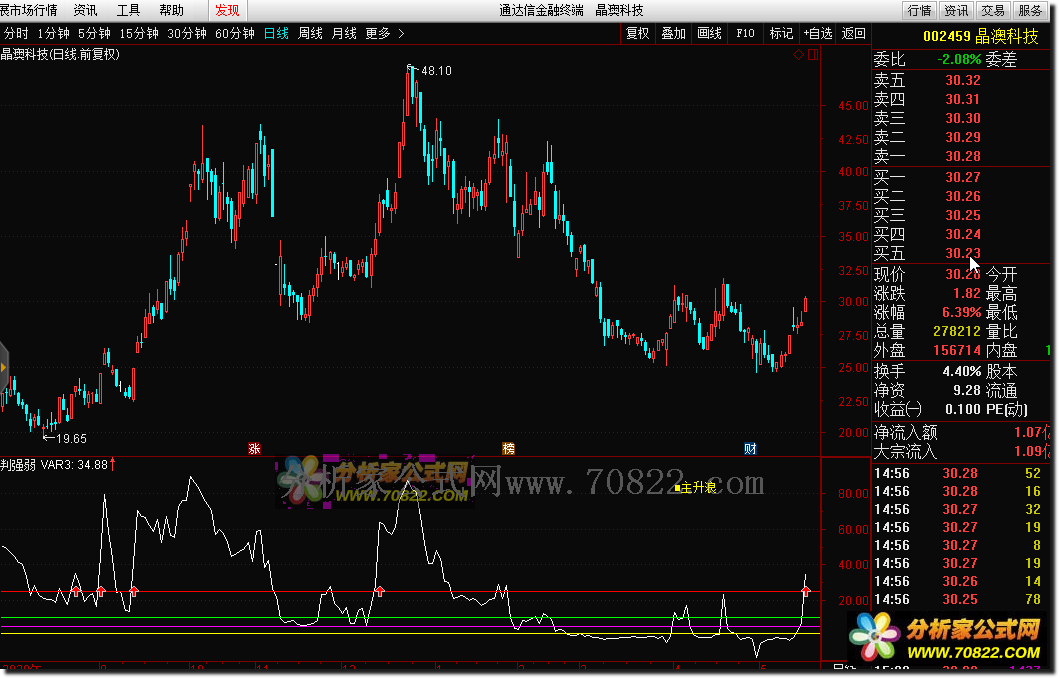1060x678 pixels.
Task: Open the 画线 drawing tool
Action: point(709,33)
